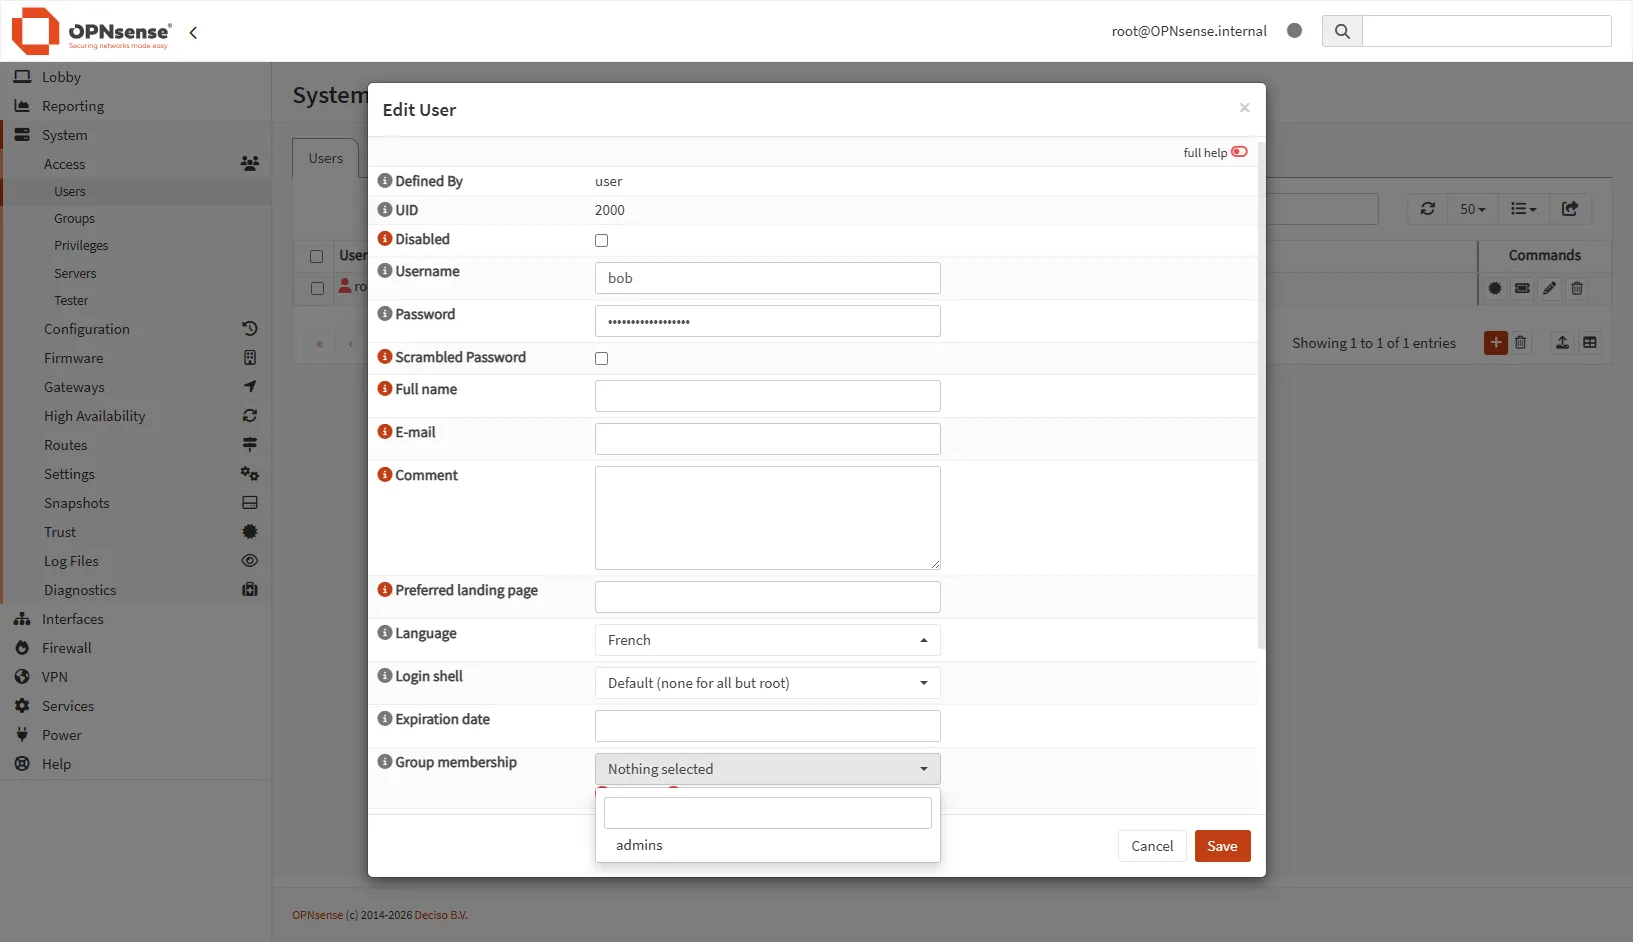Expand the Login shell dropdown

point(767,683)
